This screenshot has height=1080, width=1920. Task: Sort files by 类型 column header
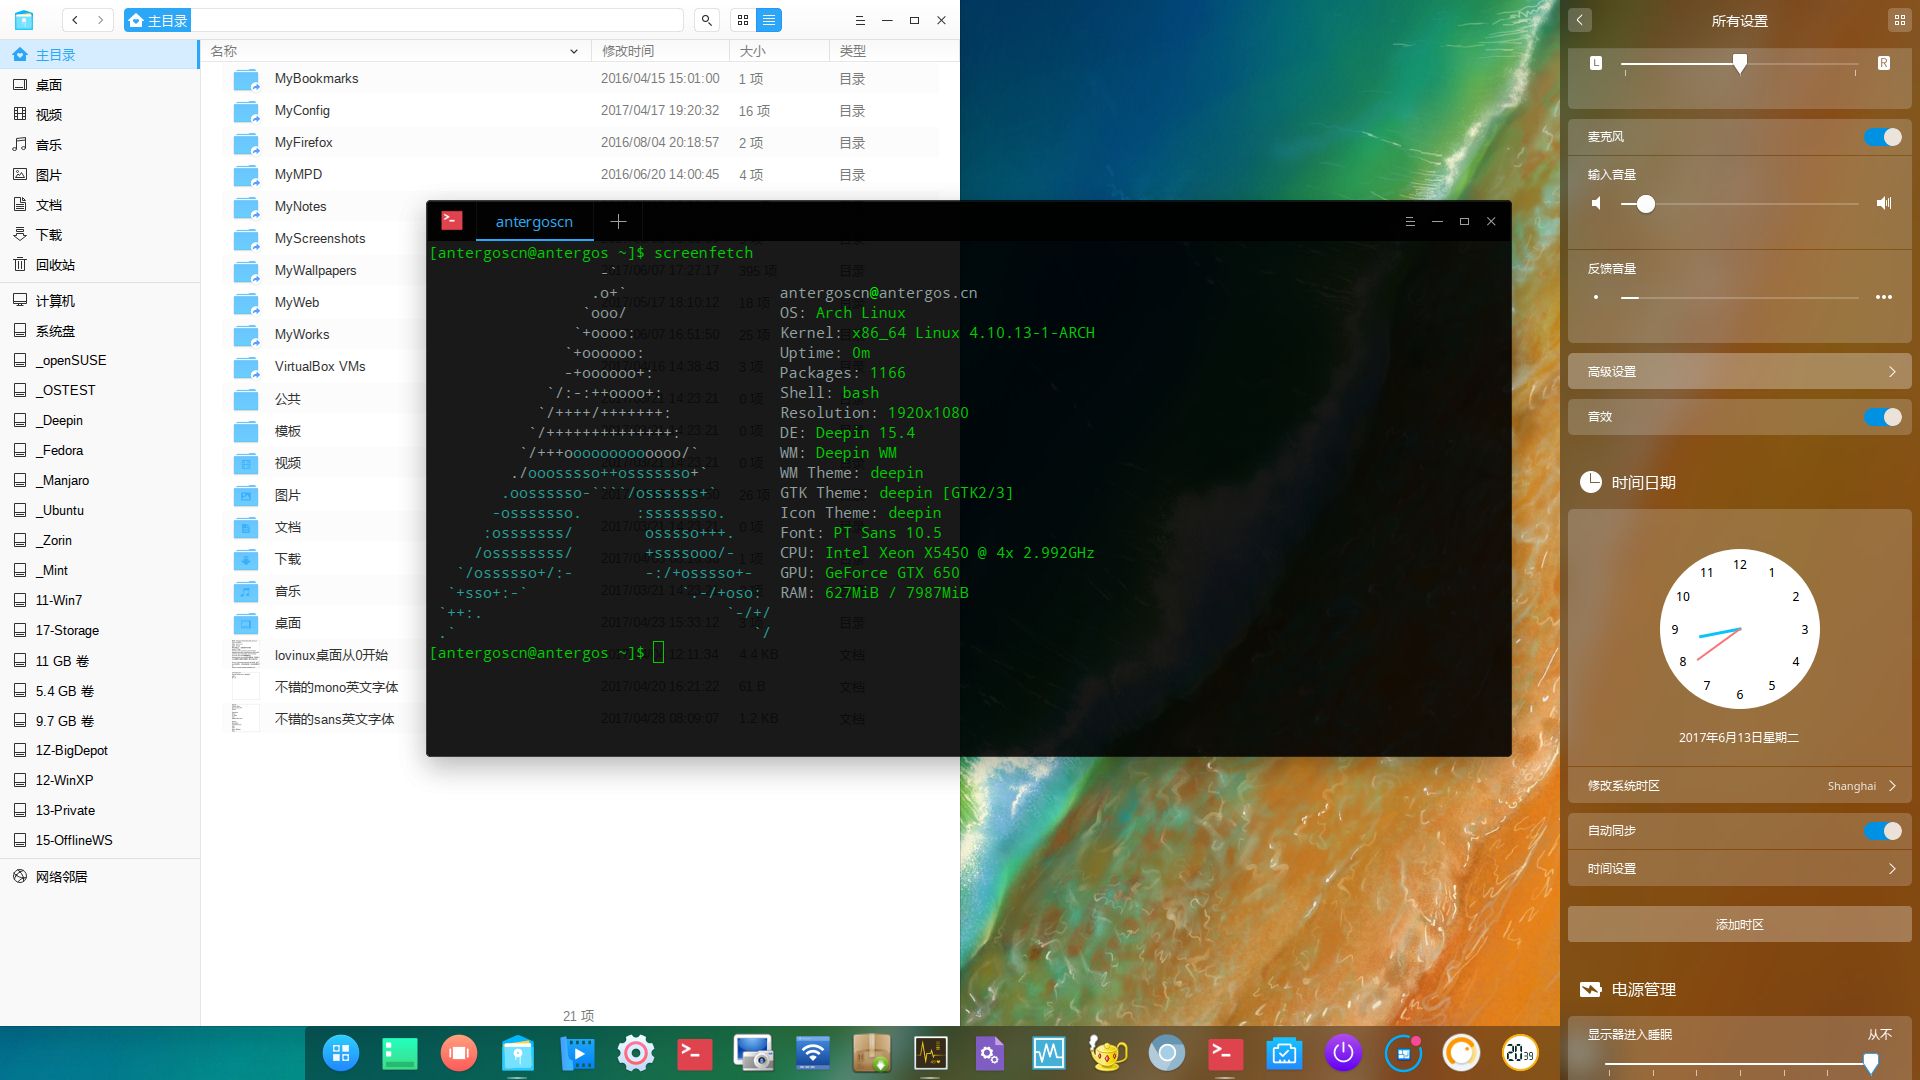click(x=893, y=51)
